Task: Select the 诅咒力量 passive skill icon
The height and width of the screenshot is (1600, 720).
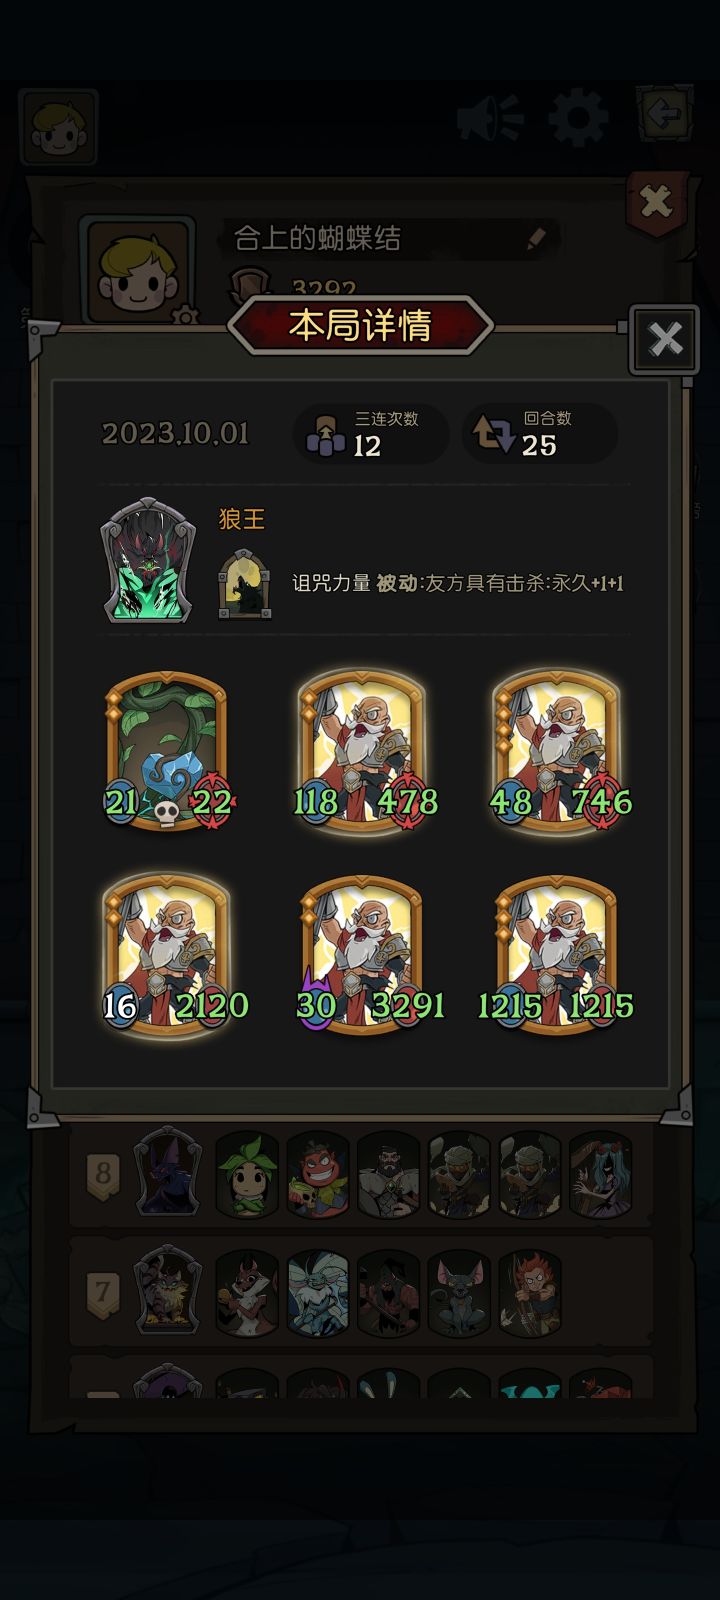Action: tap(245, 583)
